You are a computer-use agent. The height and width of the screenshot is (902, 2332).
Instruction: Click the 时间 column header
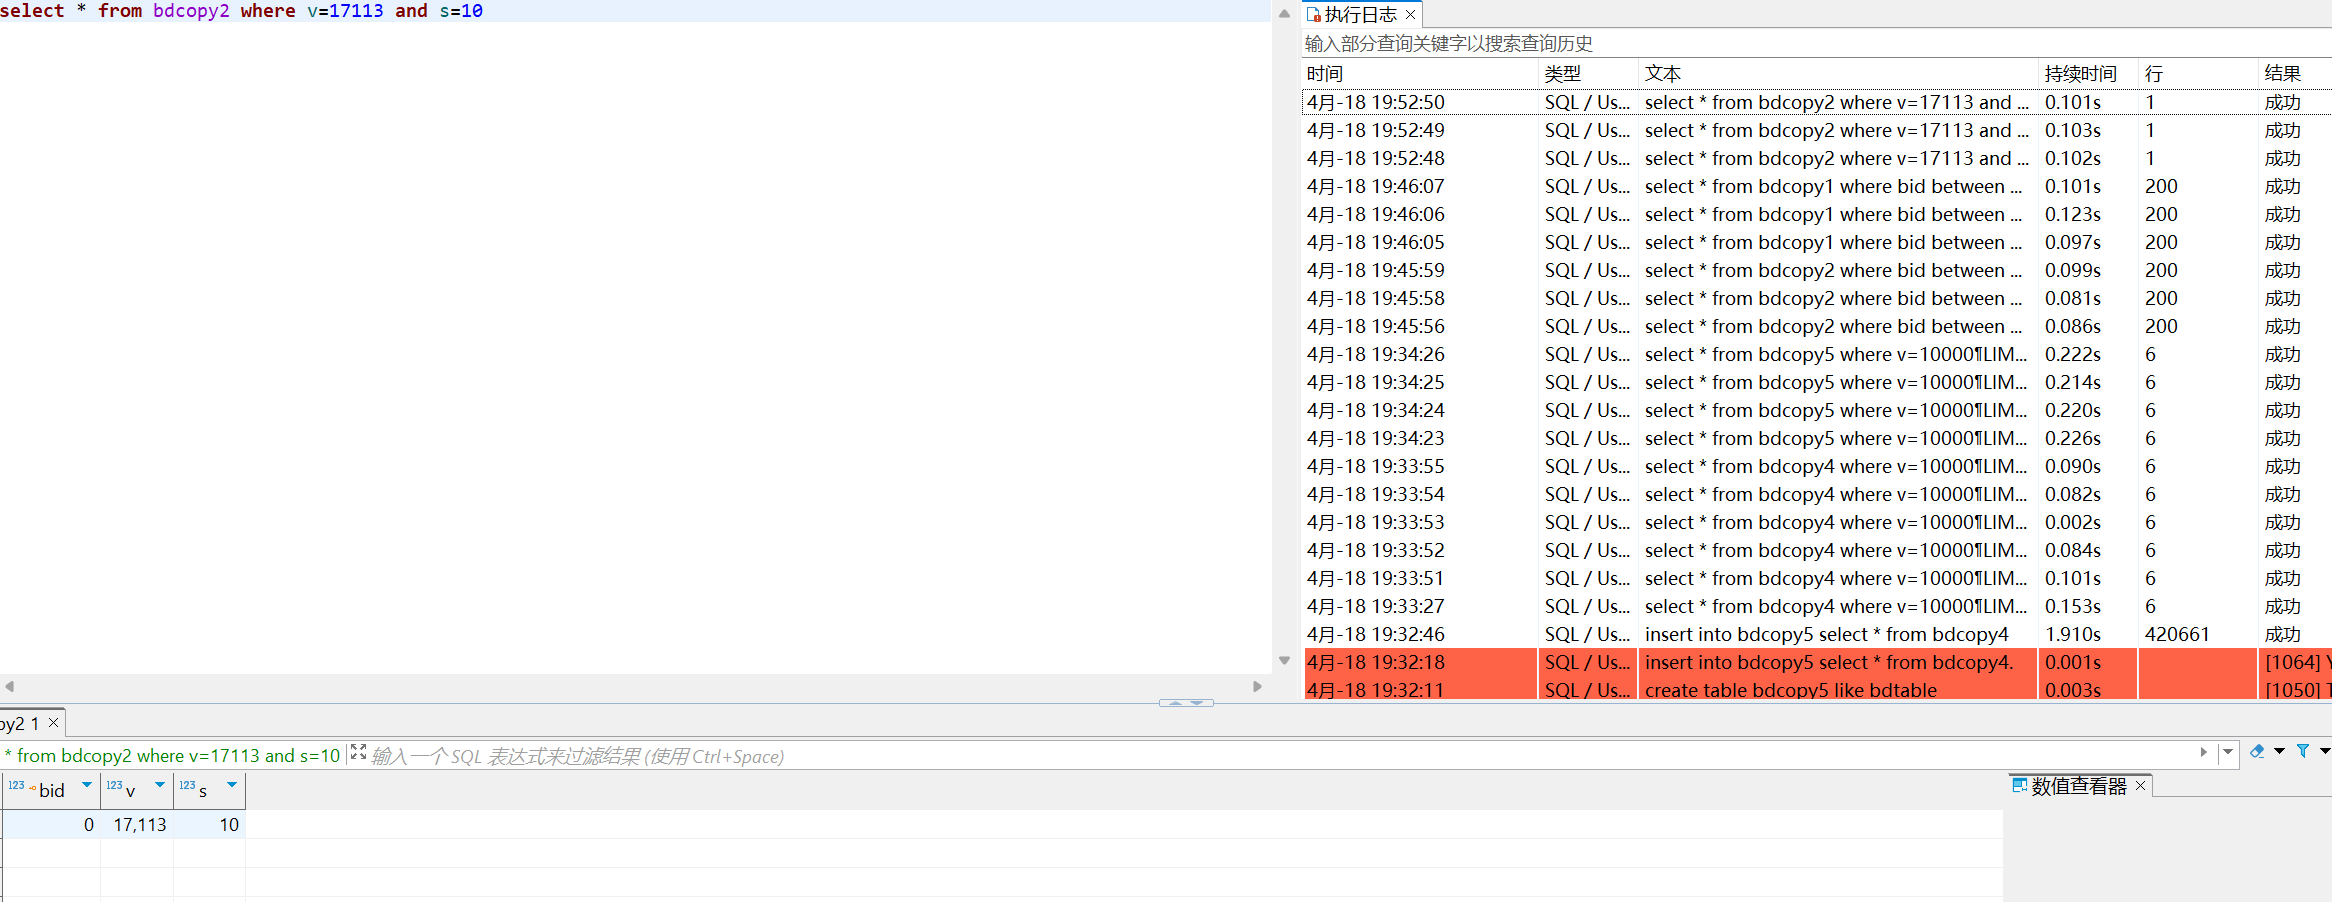1325,74
